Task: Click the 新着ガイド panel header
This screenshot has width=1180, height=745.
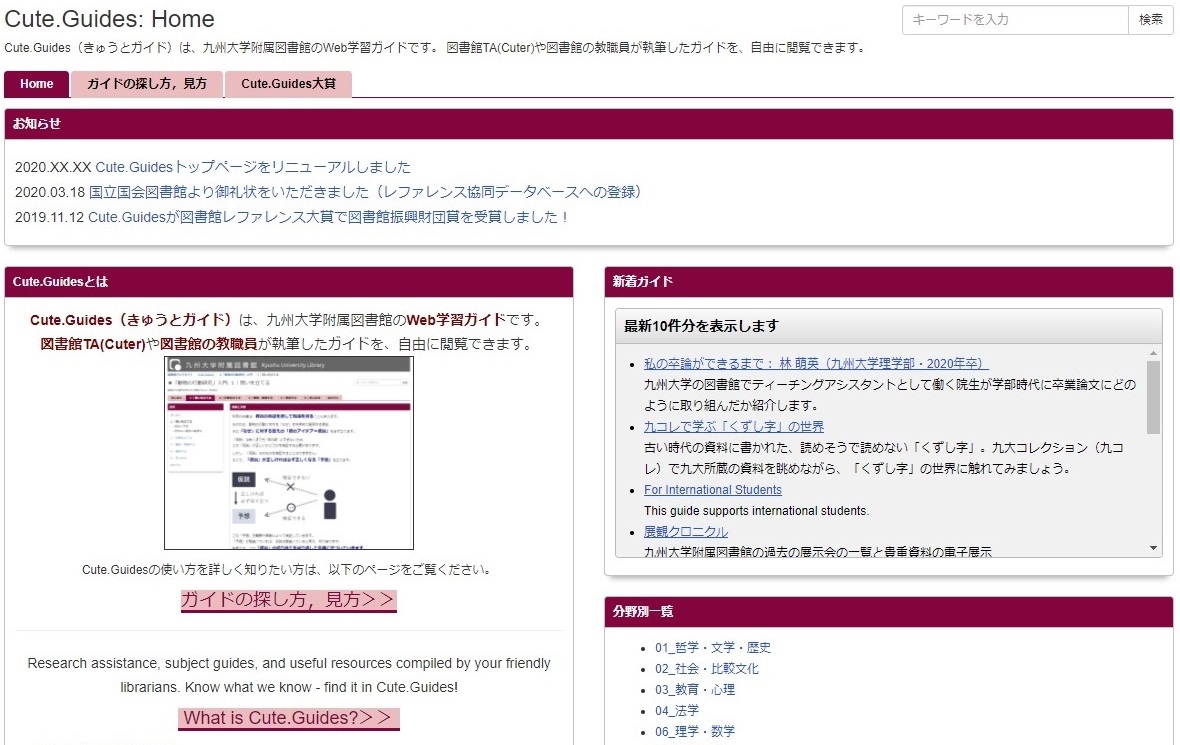Action: (x=889, y=282)
